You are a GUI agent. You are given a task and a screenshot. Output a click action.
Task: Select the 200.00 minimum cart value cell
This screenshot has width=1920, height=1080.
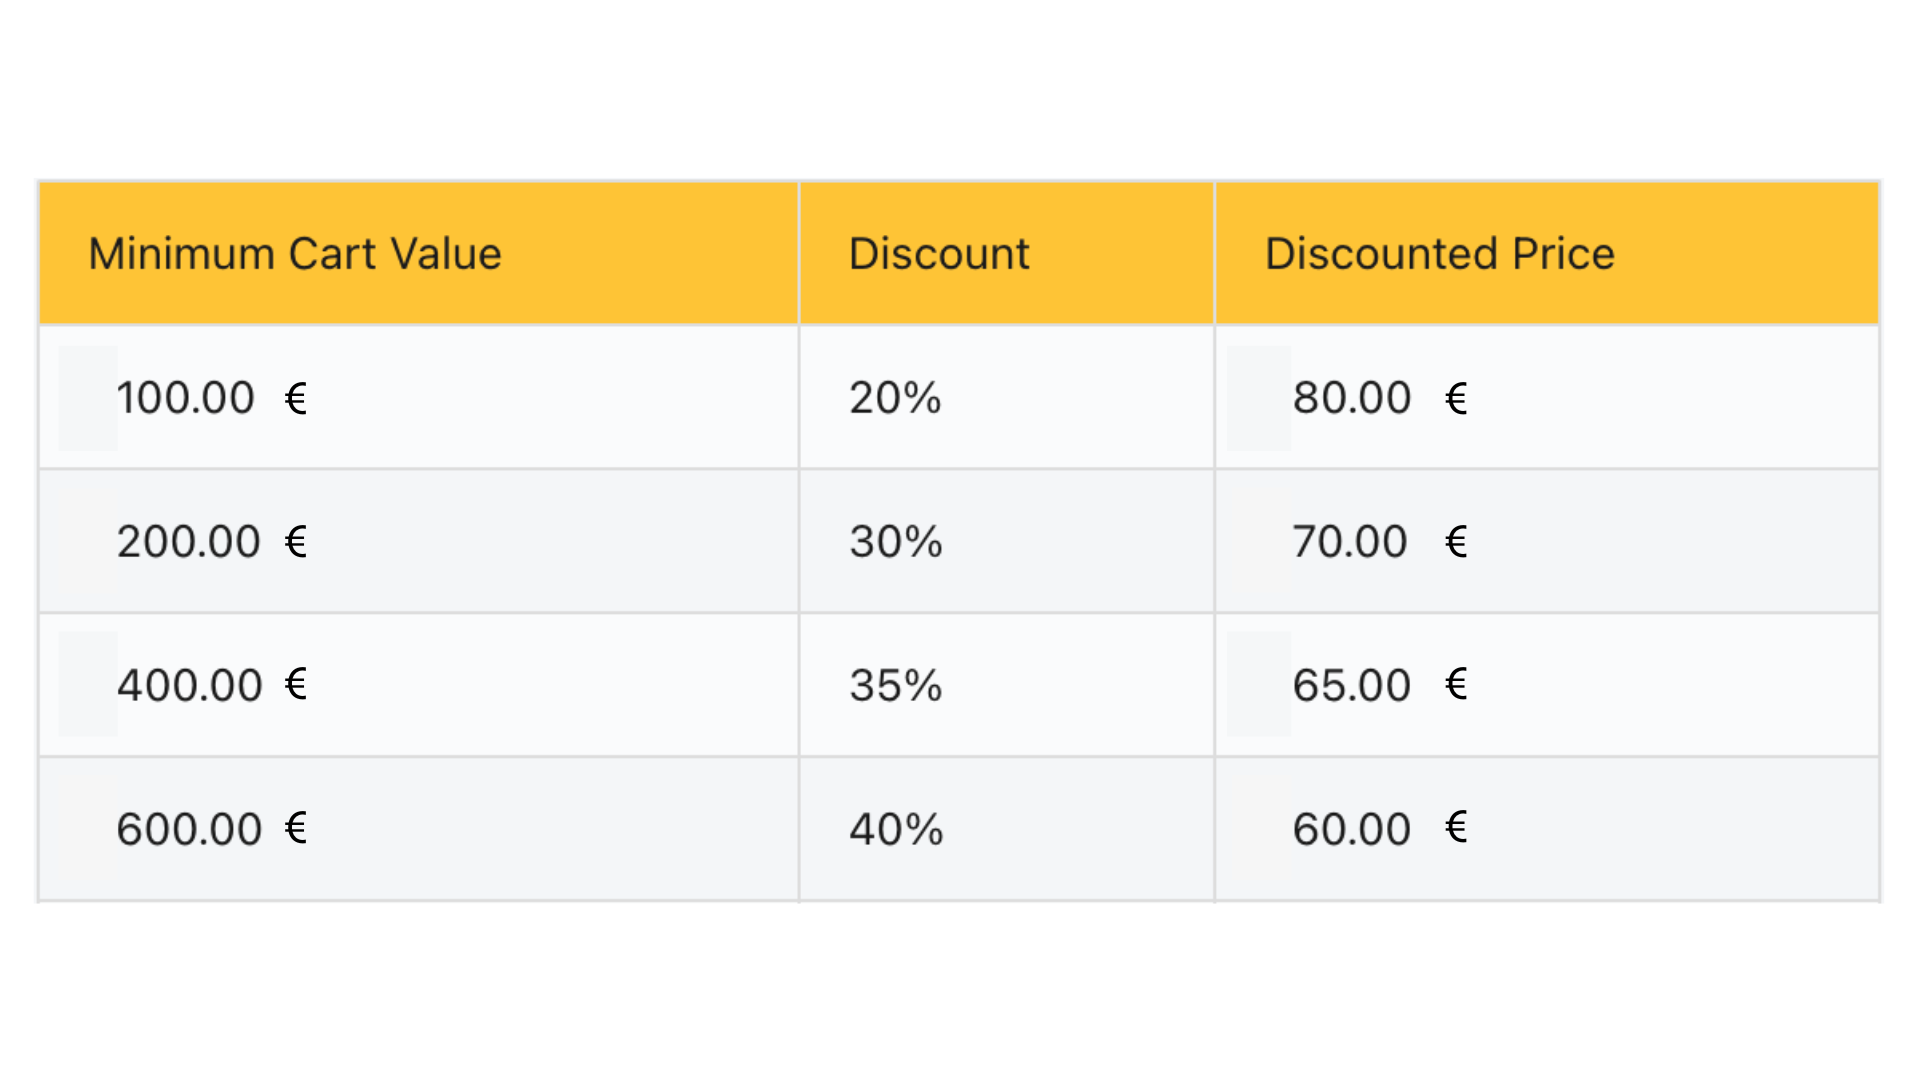[x=418, y=541]
